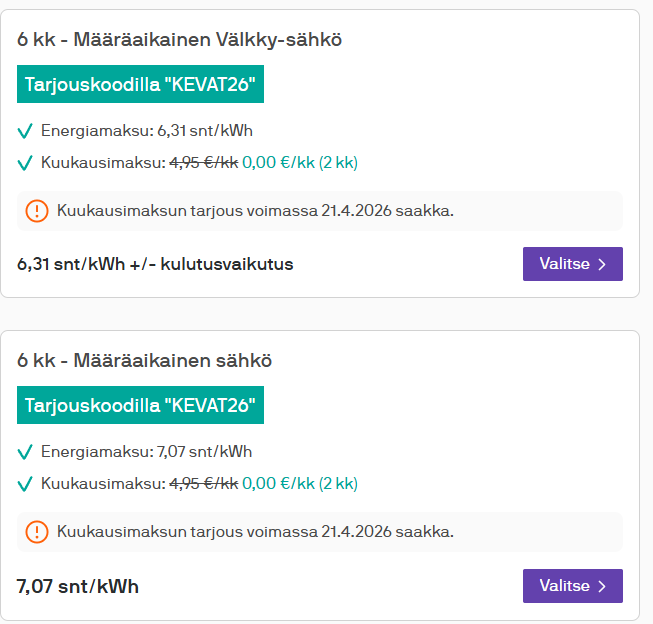Click arrow chevron on first Valitse button
Image resolution: width=653 pixels, height=624 pixels.
(x=602, y=264)
